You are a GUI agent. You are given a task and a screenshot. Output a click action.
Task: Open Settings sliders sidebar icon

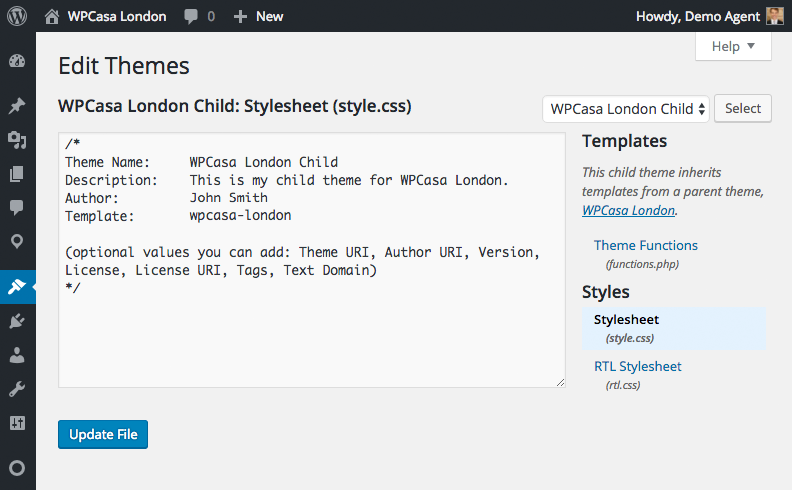pyautogui.click(x=17, y=423)
